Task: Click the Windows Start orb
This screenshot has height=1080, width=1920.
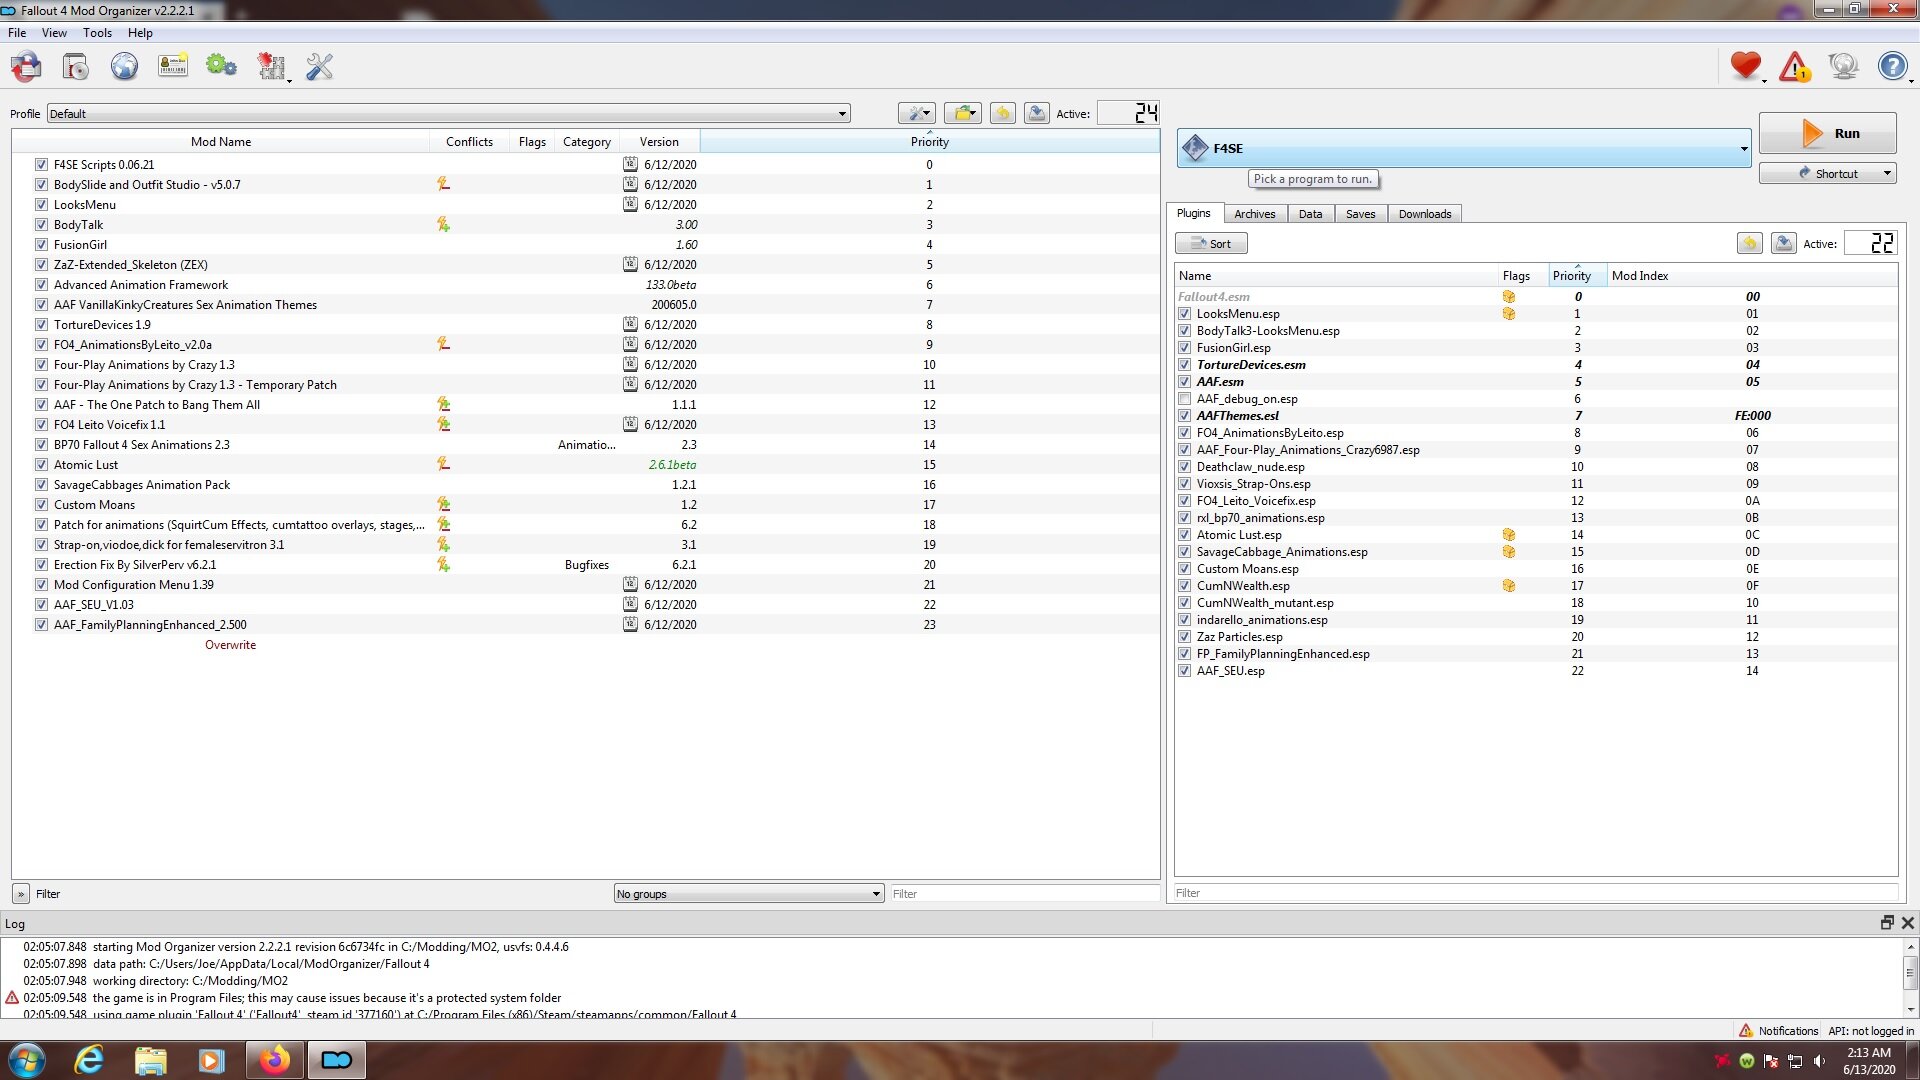Action: (x=27, y=1060)
